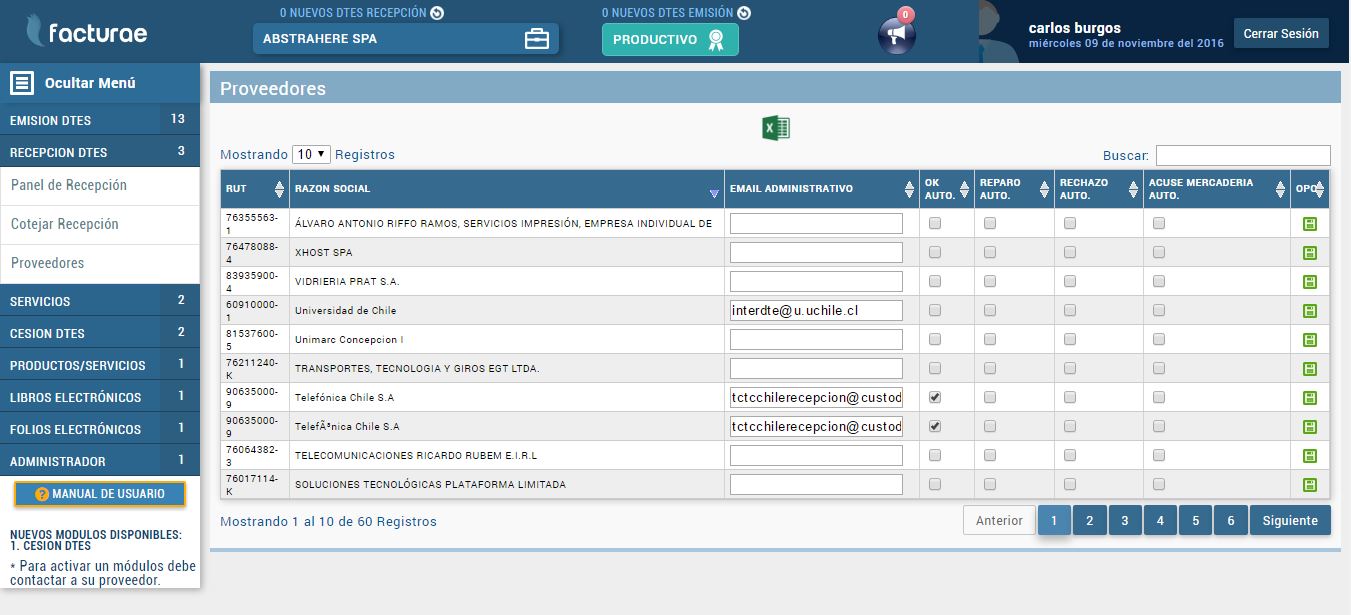This screenshot has height=615, width=1351.
Task: Click the award ribbon icon on PRODUCTIVO
Action: coord(715,40)
